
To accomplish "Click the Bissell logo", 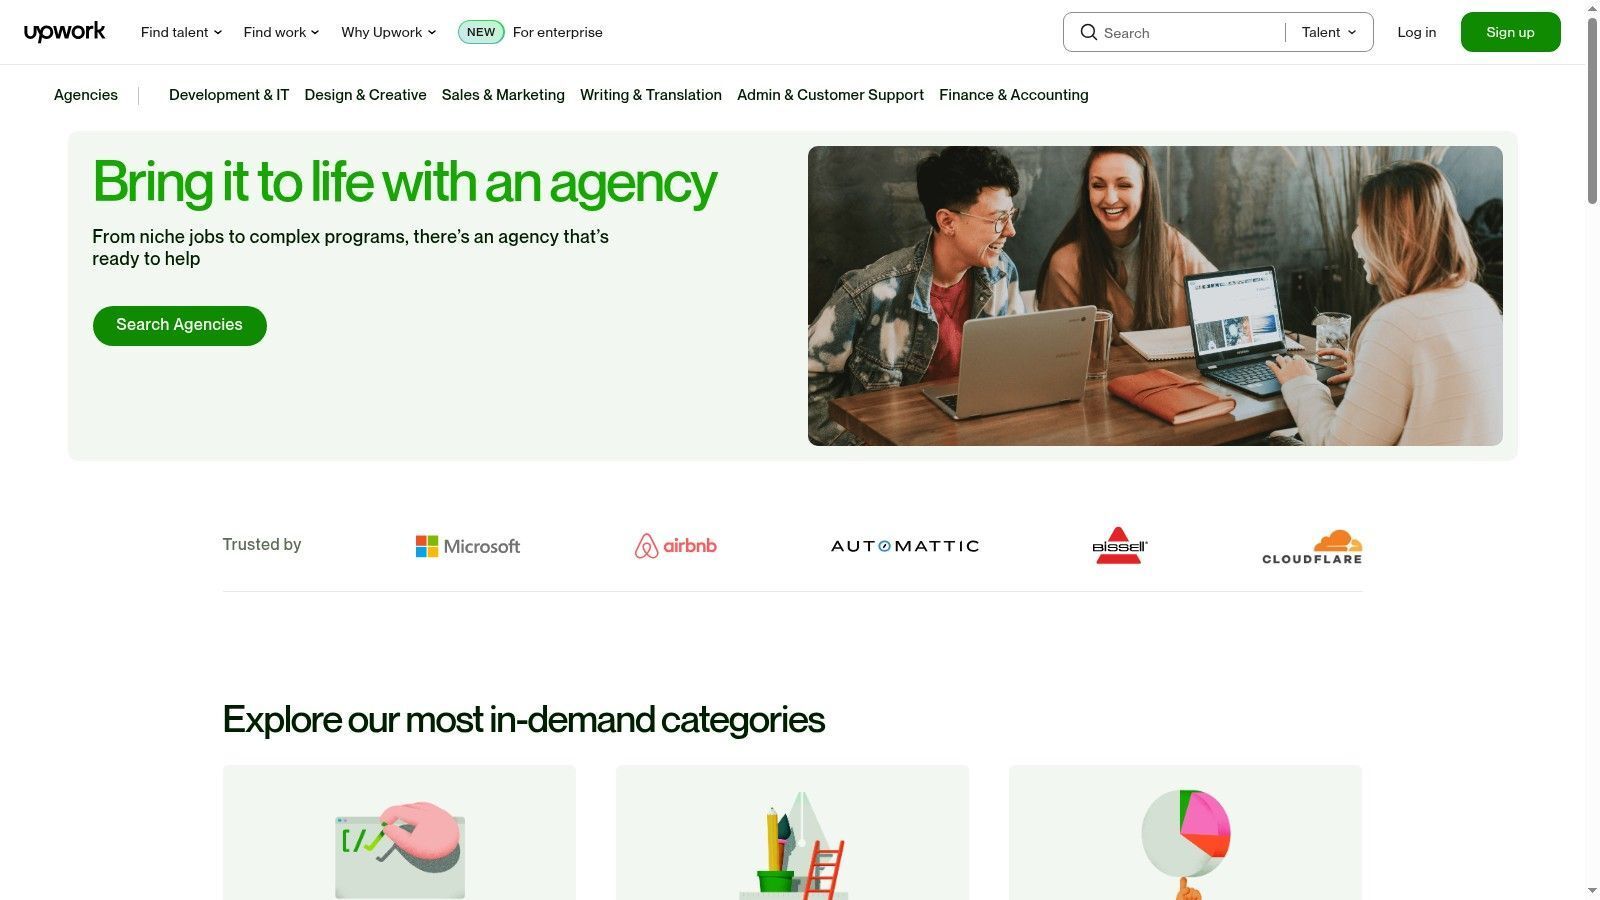I will click(1119, 546).
